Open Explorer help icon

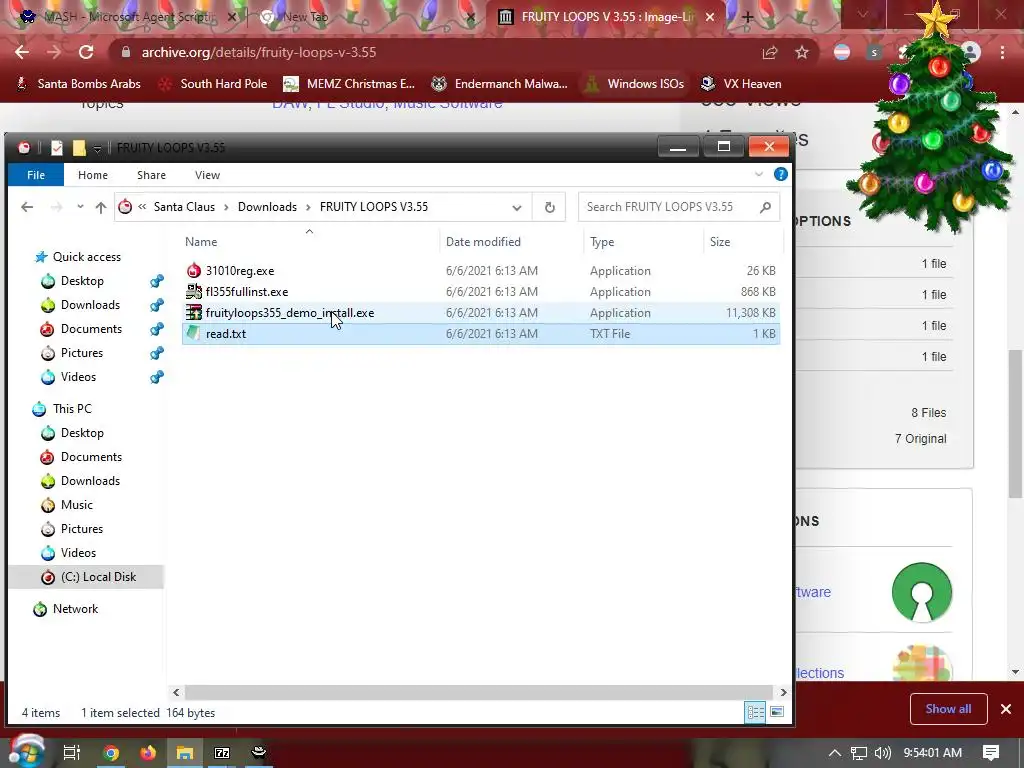[780, 174]
